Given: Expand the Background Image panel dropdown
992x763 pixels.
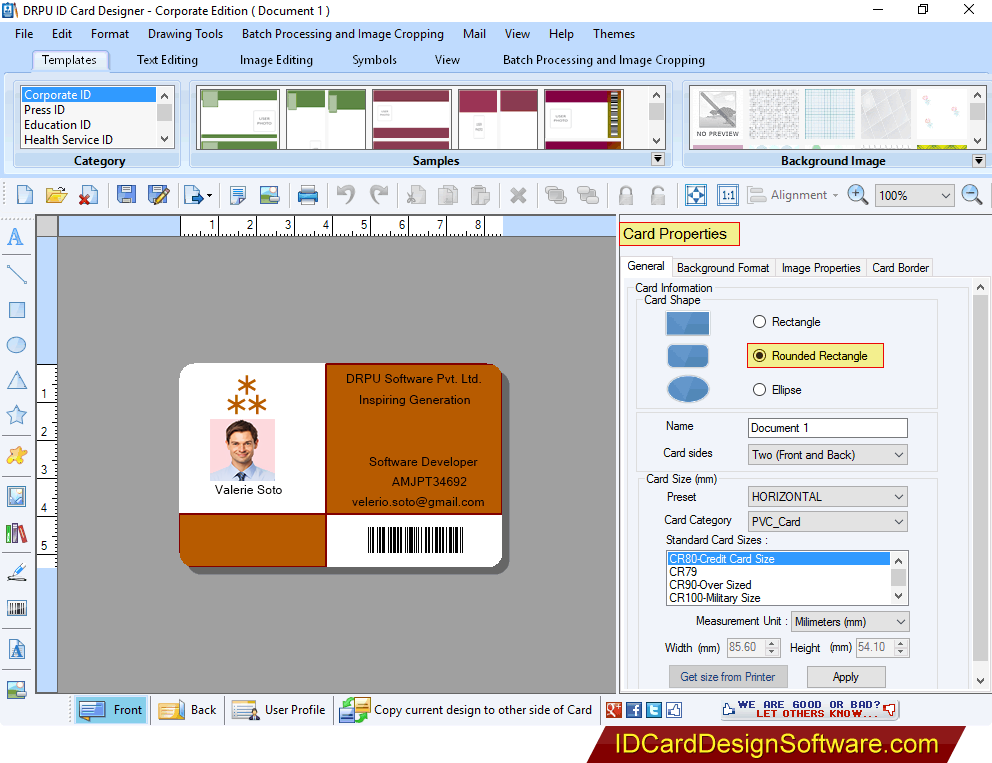Looking at the screenshot, I should tap(978, 160).
